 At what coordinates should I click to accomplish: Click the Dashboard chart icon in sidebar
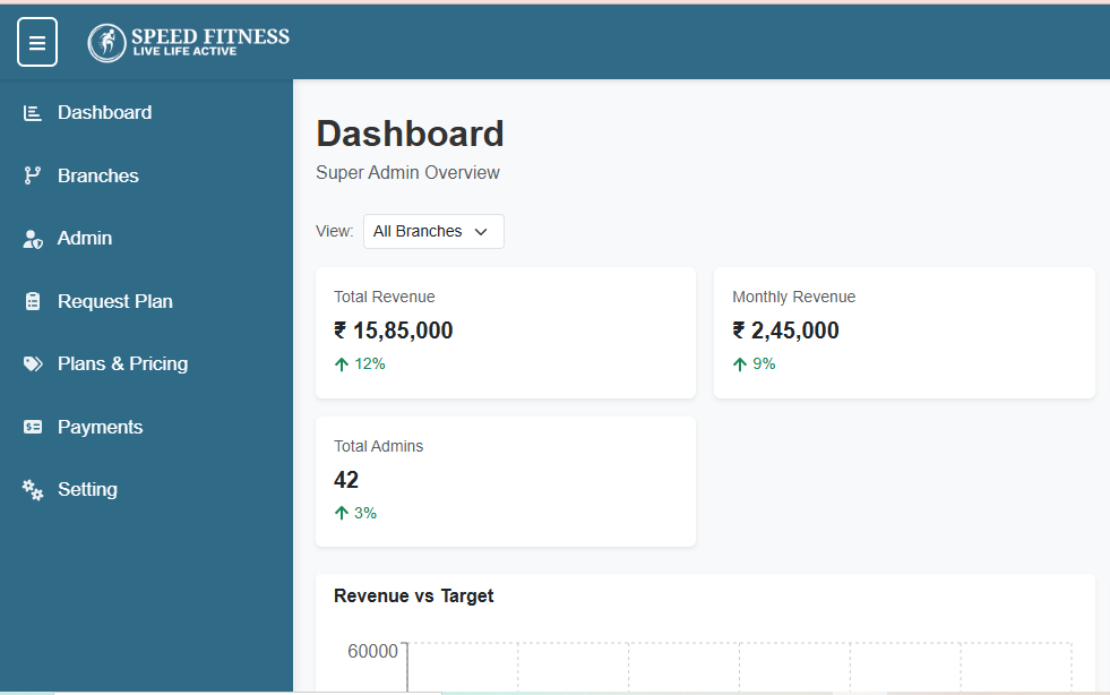coord(33,113)
